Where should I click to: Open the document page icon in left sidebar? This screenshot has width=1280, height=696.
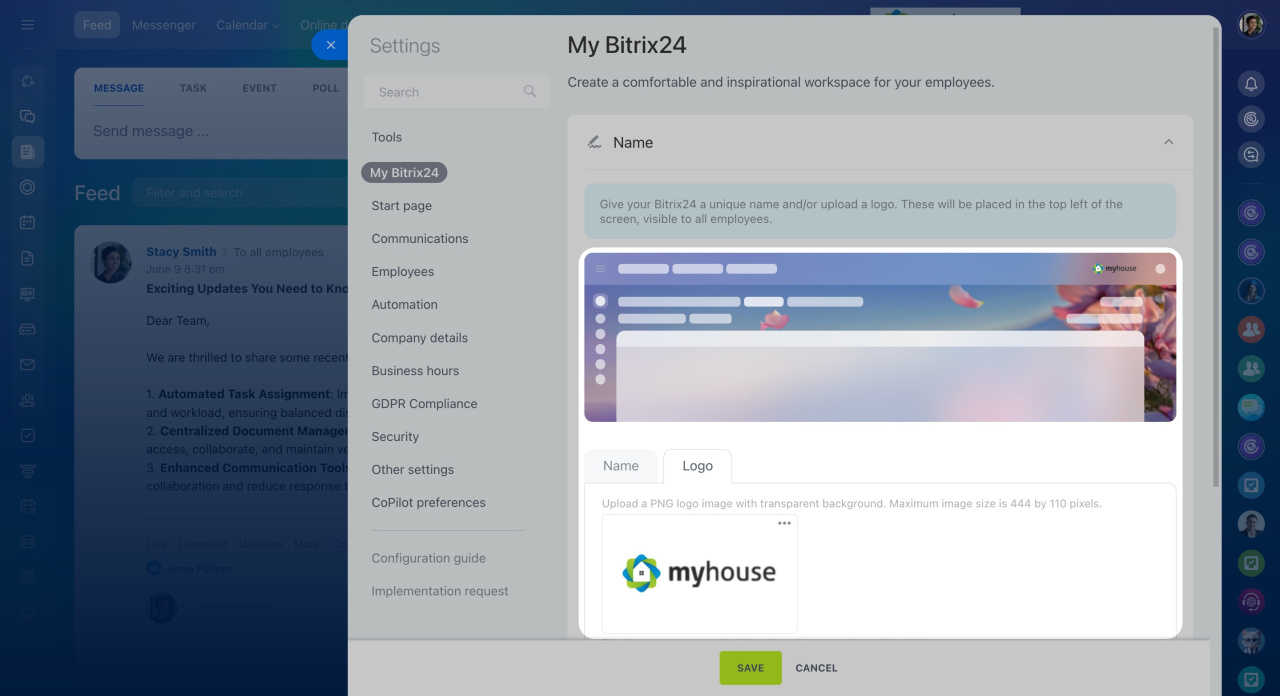(x=27, y=258)
